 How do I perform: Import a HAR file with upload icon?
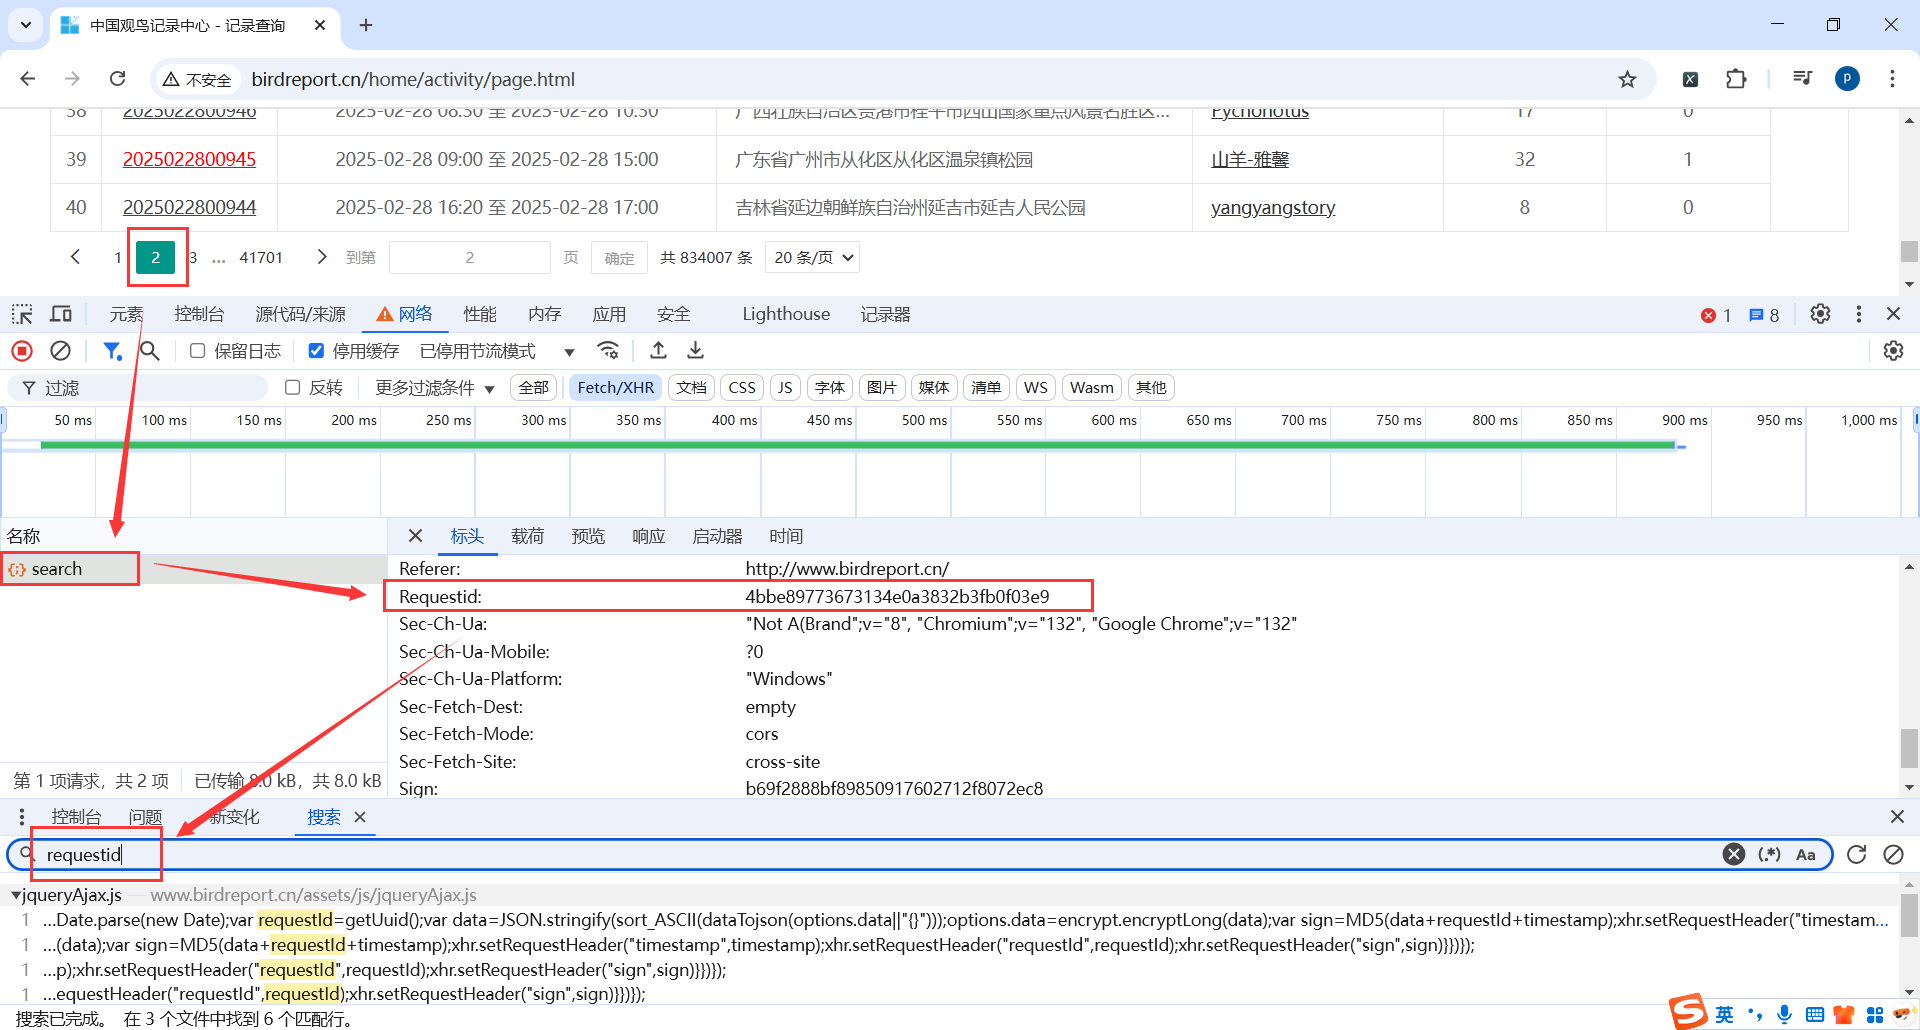click(658, 351)
